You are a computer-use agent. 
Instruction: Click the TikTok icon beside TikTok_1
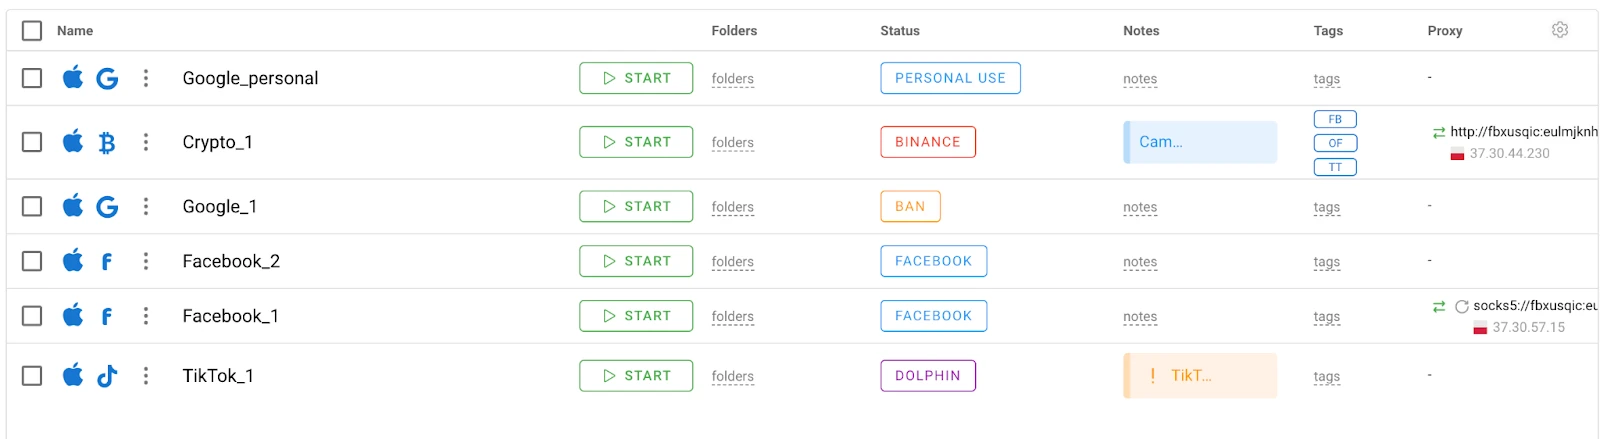(x=107, y=376)
